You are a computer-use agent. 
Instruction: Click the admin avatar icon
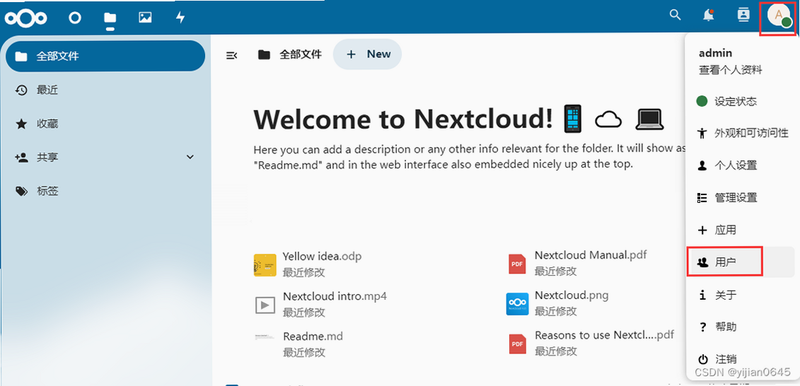(779, 16)
